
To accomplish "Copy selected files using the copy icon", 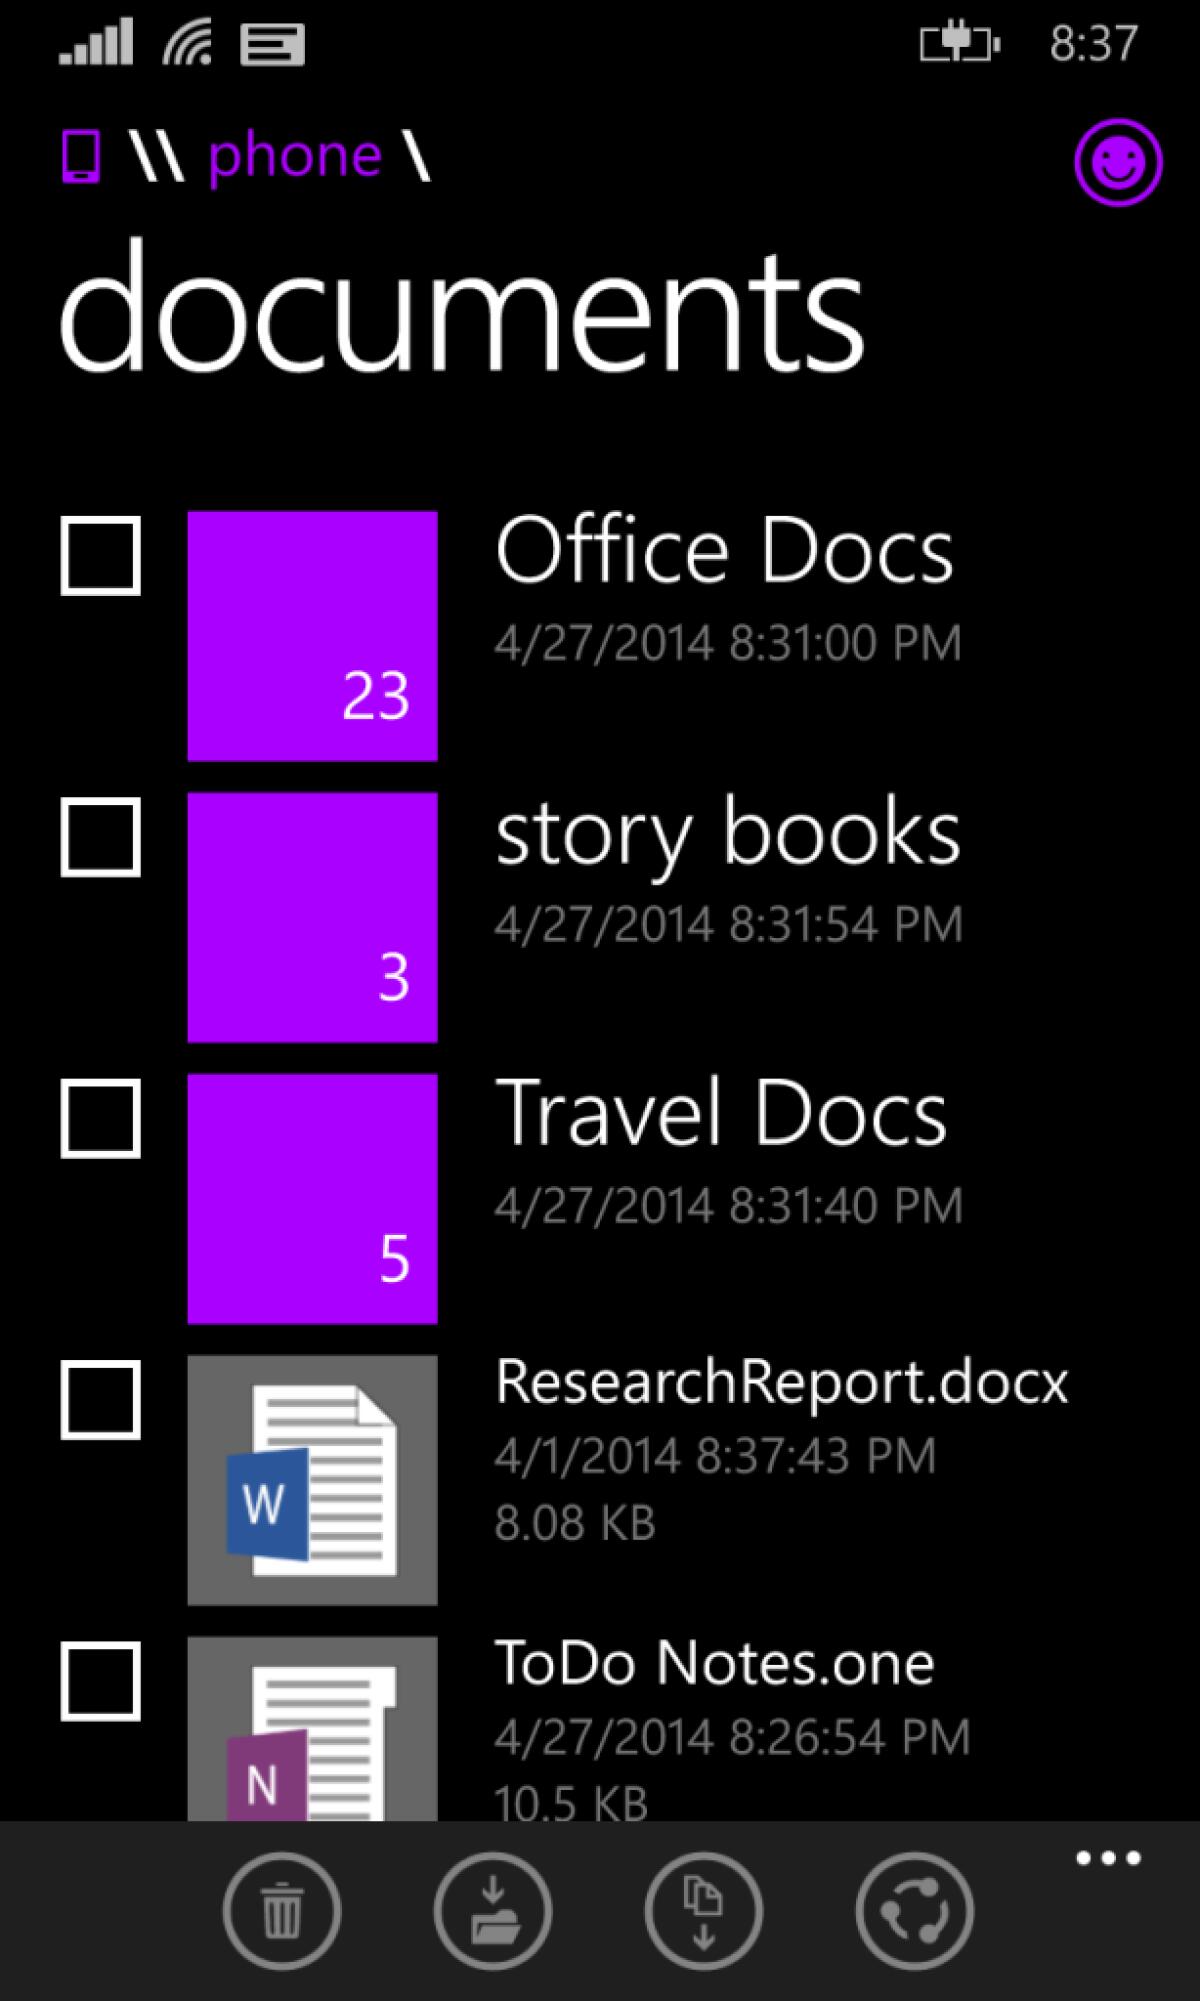I will [x=703, y=1910].
